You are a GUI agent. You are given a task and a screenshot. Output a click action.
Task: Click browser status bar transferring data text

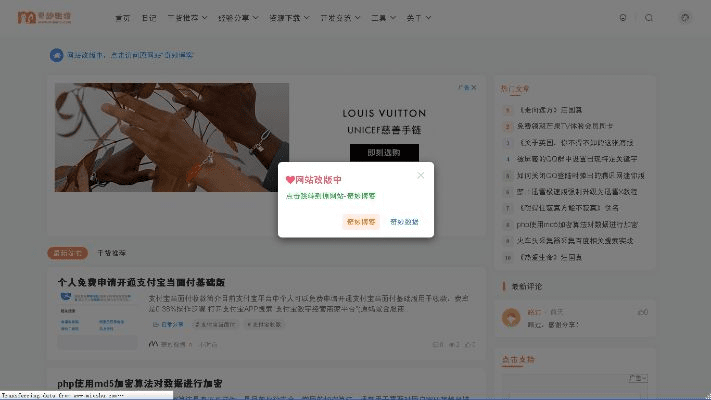click(63, 395)
